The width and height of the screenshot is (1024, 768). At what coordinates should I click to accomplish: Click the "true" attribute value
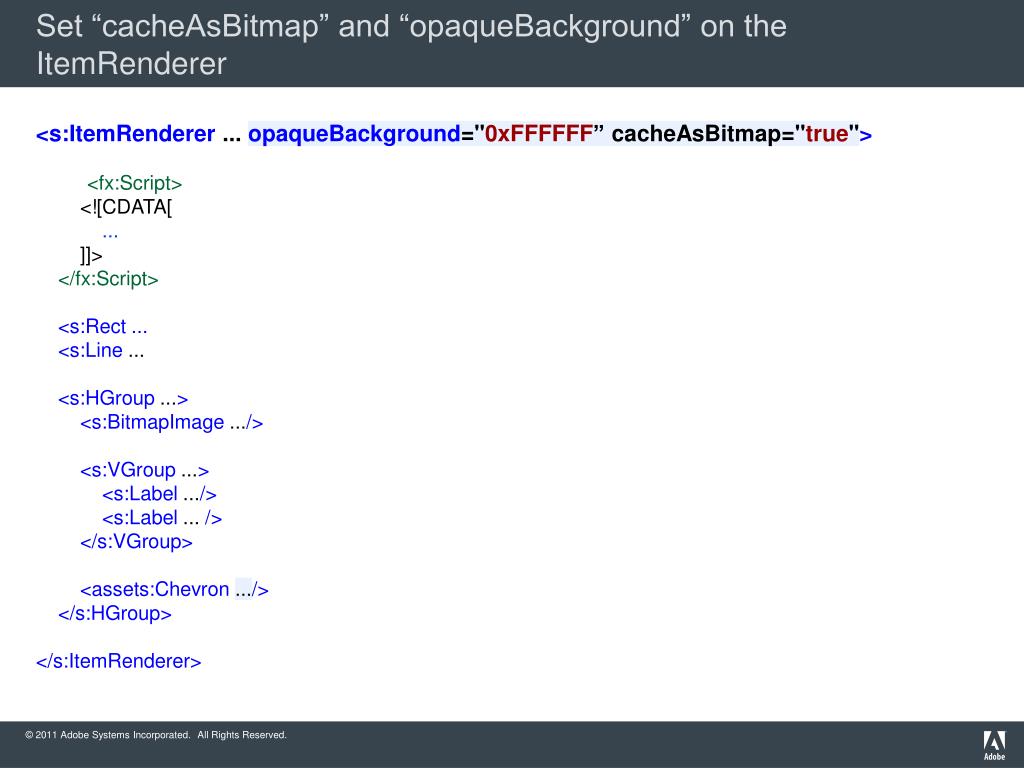click(x=826, y=134)
